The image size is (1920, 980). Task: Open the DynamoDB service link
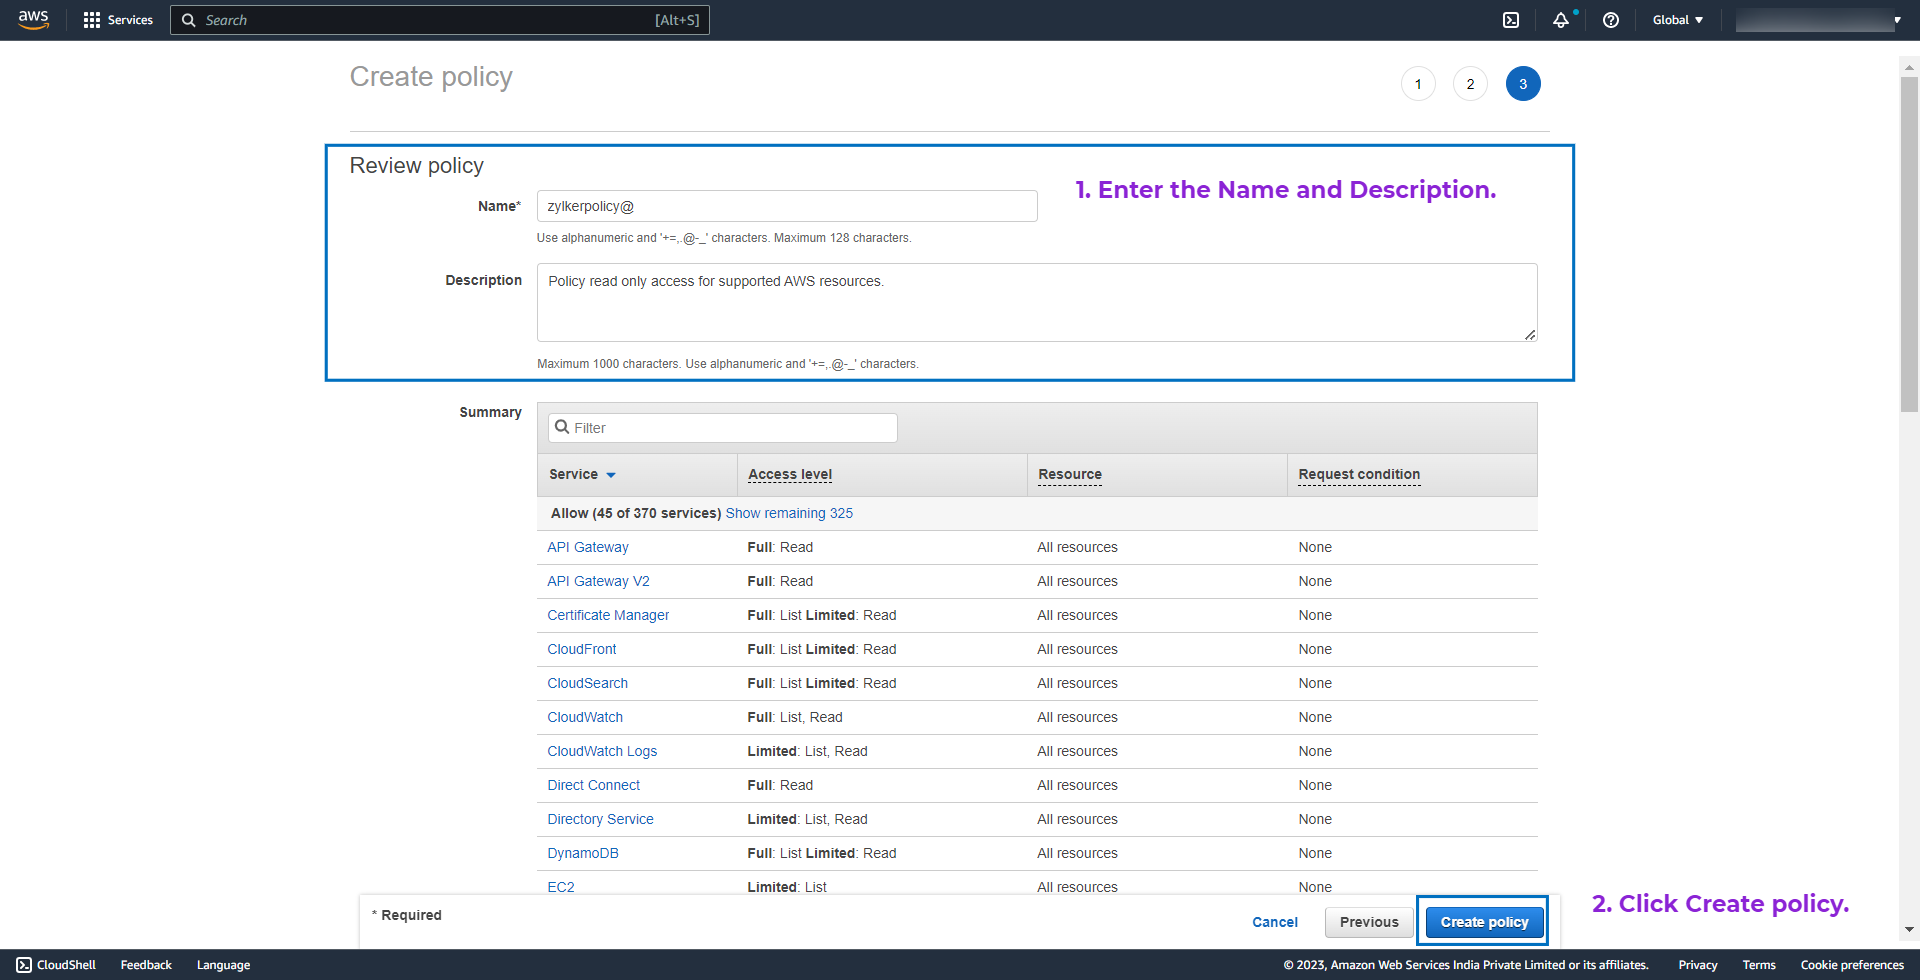pyautogui.click(x=583, y=853)
